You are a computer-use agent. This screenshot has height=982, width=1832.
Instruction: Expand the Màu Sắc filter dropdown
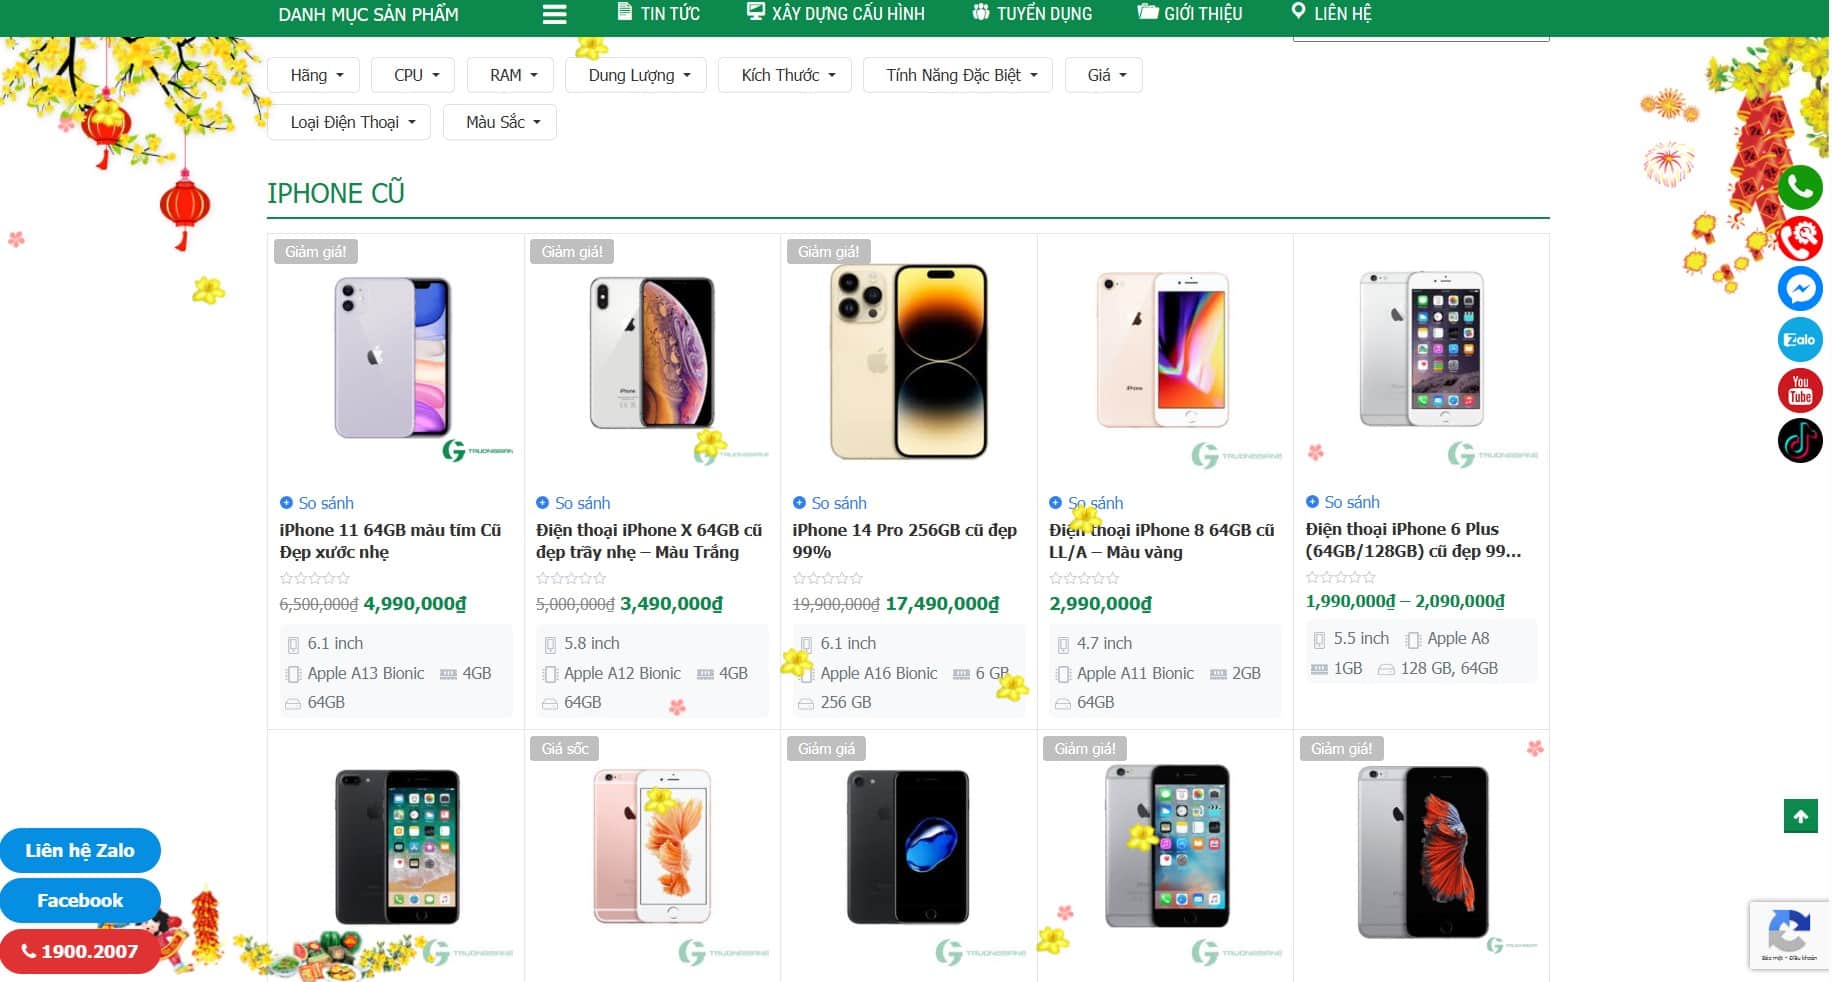(x=500, y=122)
